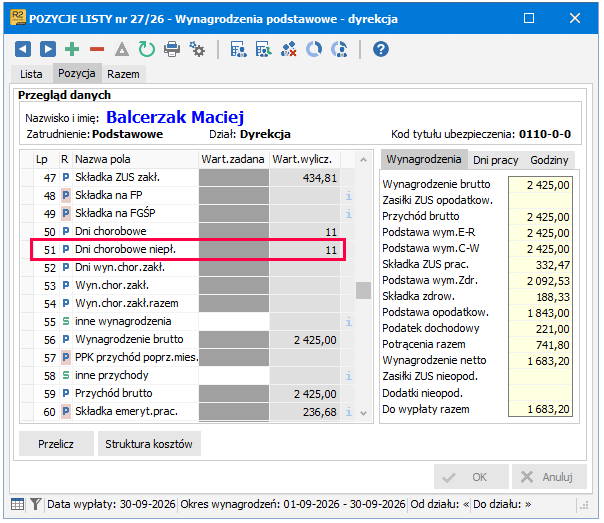
Task: Refresh data with green circular arrow
Action: click(147, 49)
